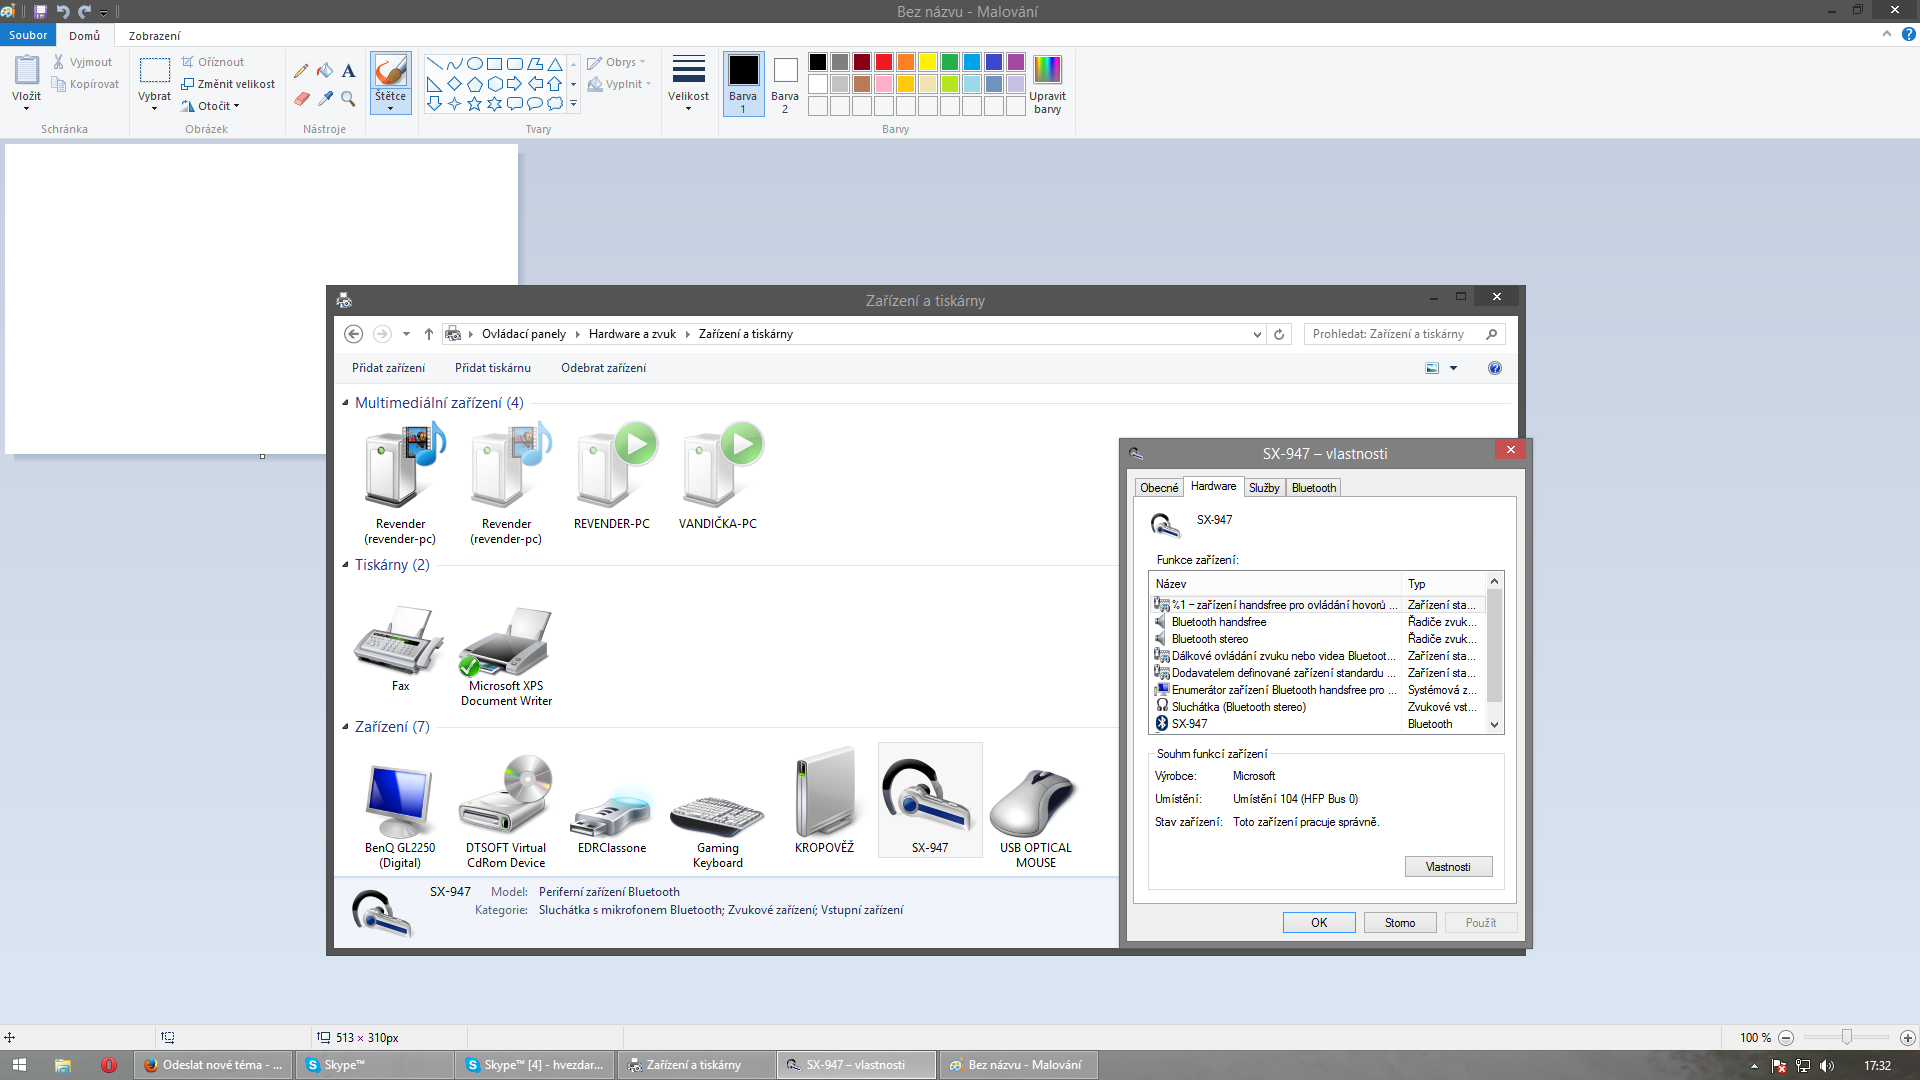1920x1080 pixels.
Task: Click the Vlastnosti button
Action: click(1447, 867)
